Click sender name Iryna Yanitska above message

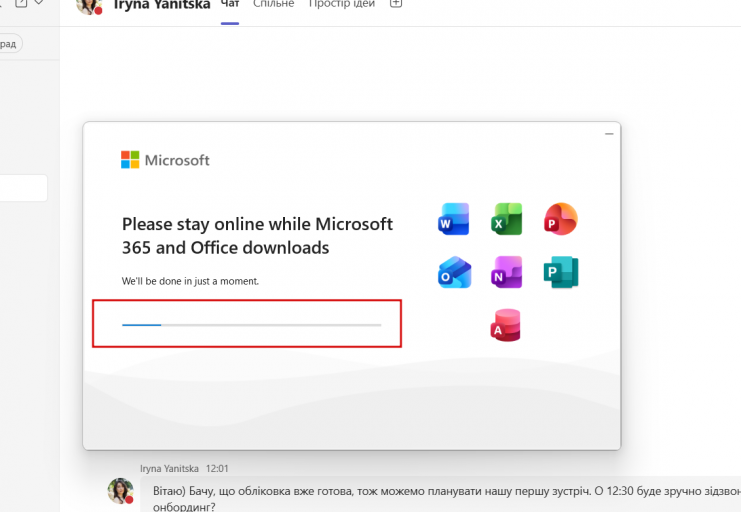169,469
